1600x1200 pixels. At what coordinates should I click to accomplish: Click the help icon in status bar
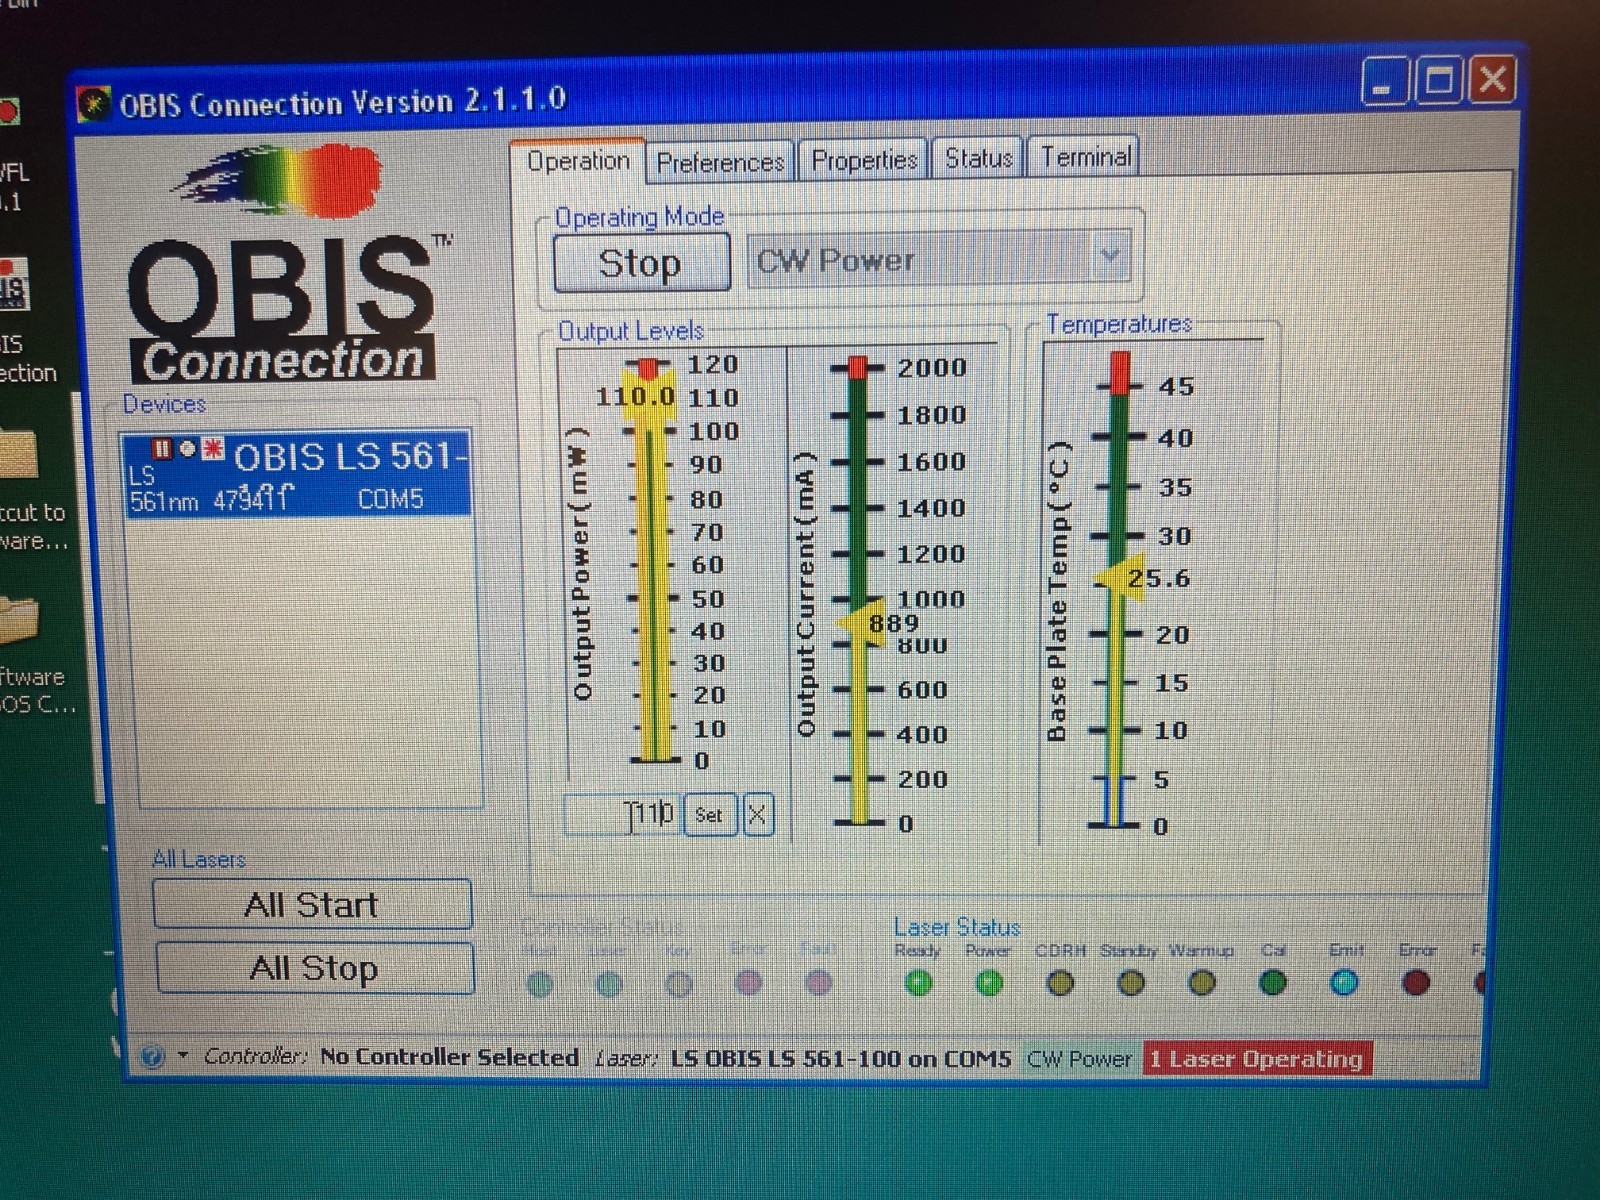tap(152, 1056)
